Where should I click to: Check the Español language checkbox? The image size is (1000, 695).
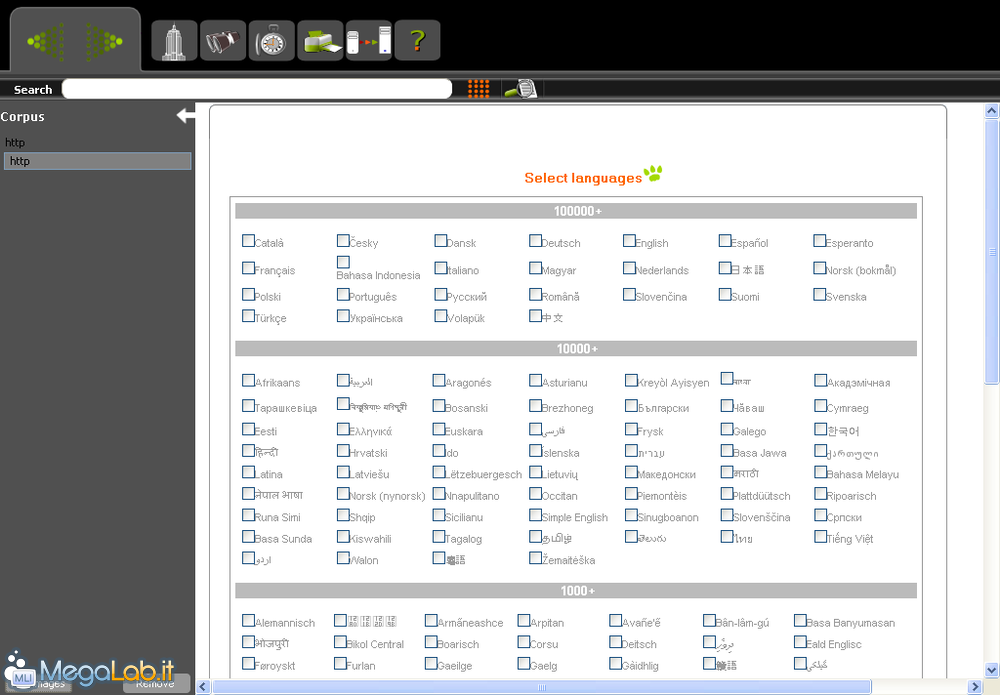(x=725, y=240)
